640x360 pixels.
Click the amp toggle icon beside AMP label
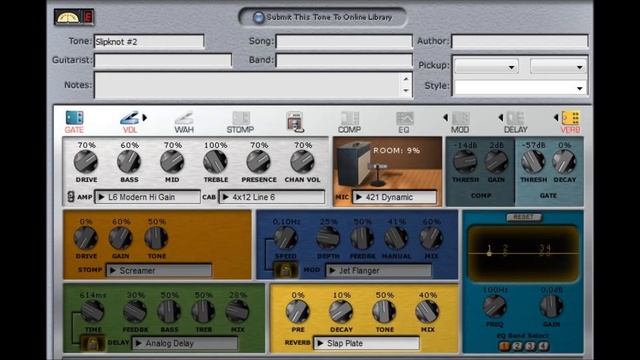point(71,197)
